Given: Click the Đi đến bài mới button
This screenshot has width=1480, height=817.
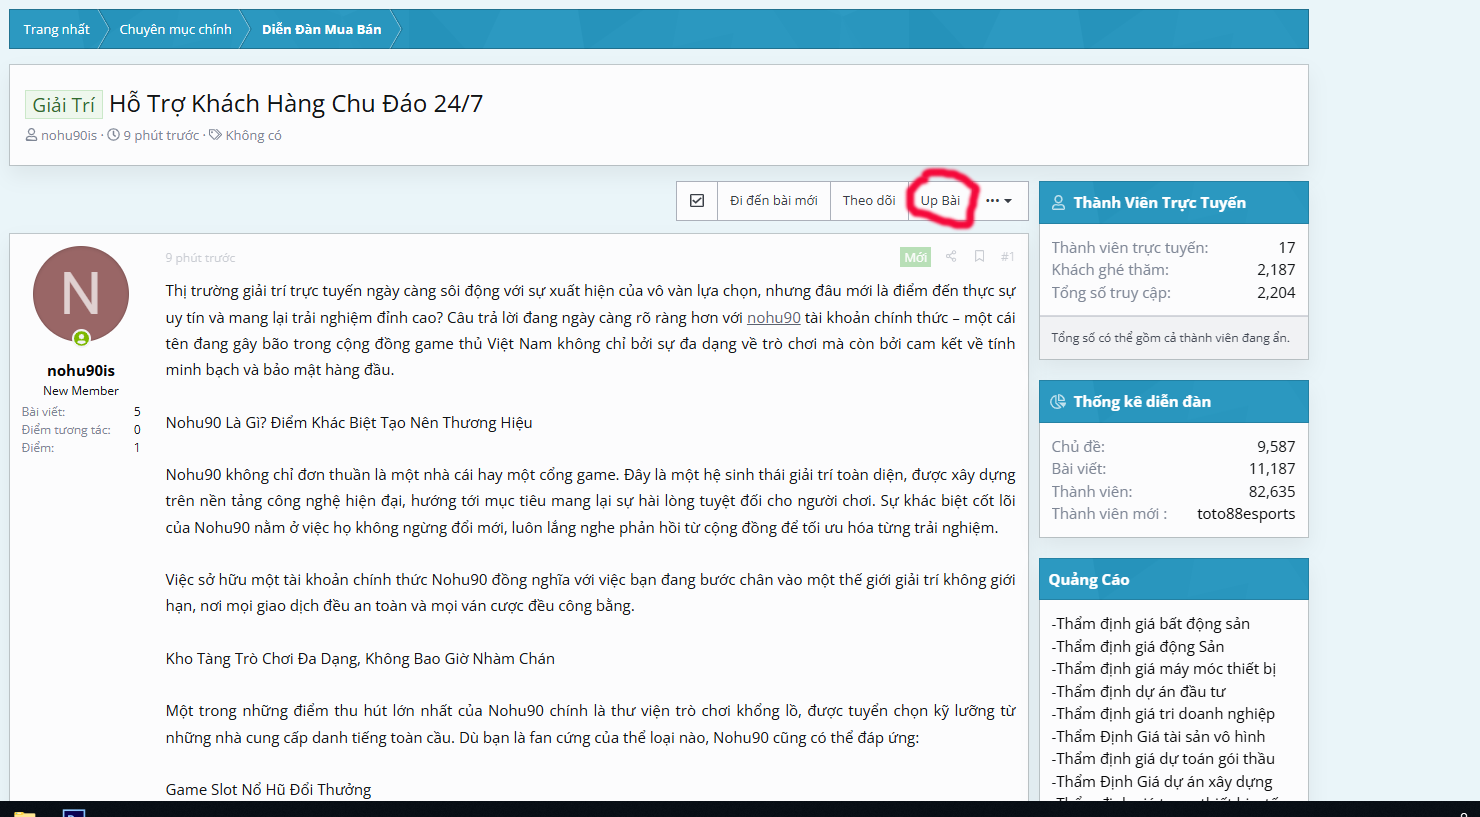Looking at the screenshot, I should 773,201.
